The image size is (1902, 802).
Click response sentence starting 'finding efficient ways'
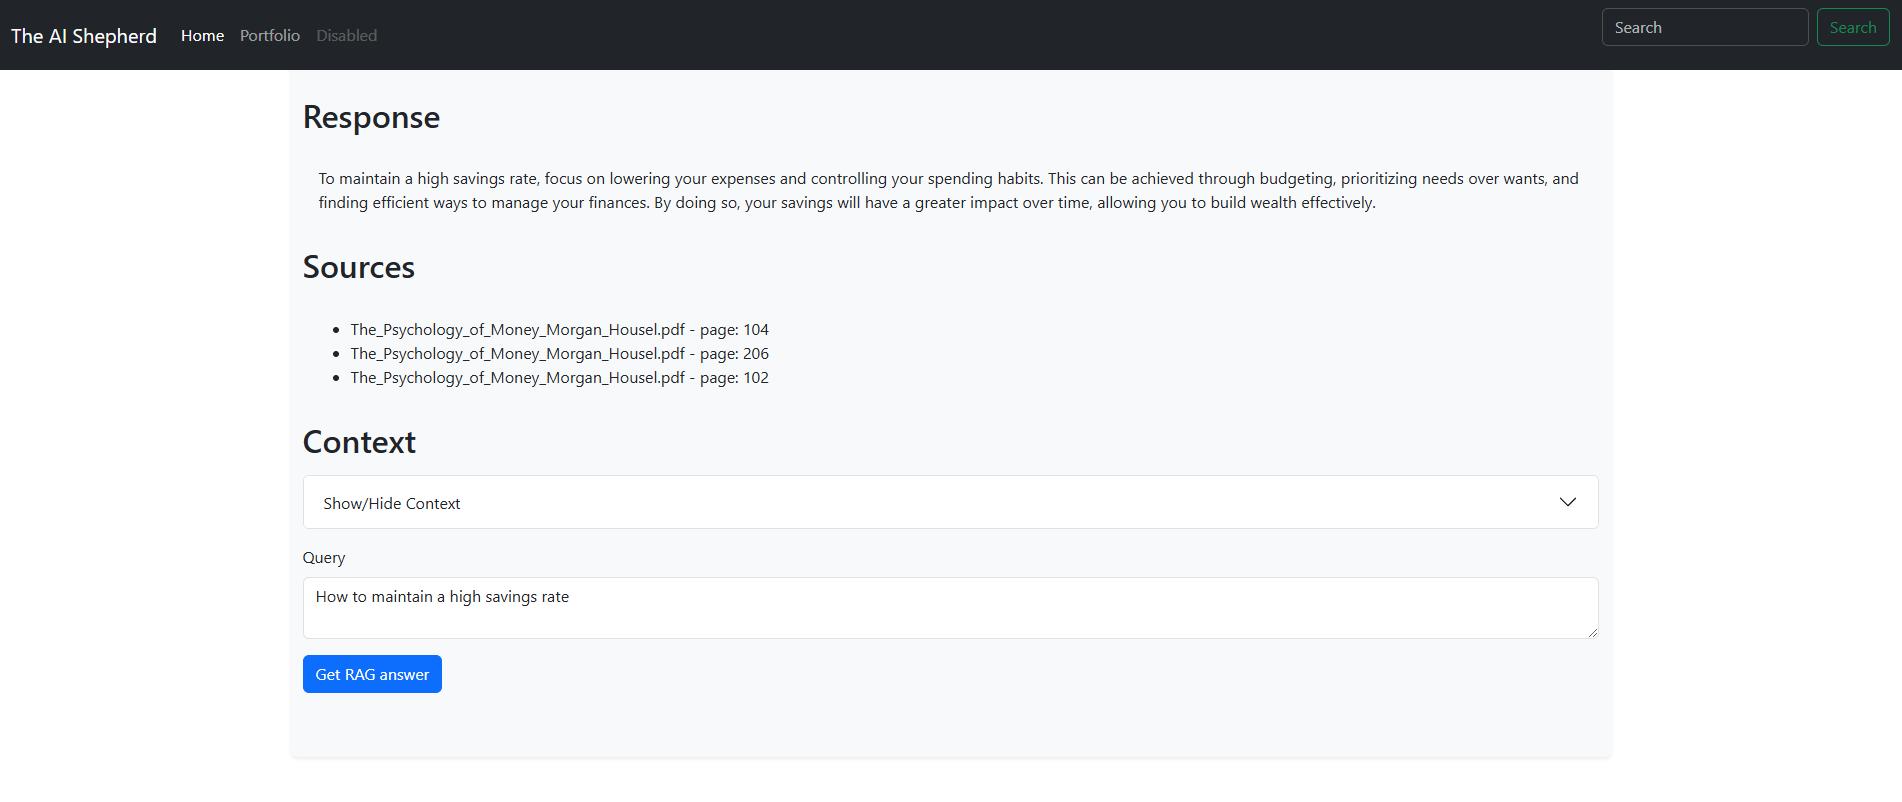pyautogui.click(x=847, y=203)
